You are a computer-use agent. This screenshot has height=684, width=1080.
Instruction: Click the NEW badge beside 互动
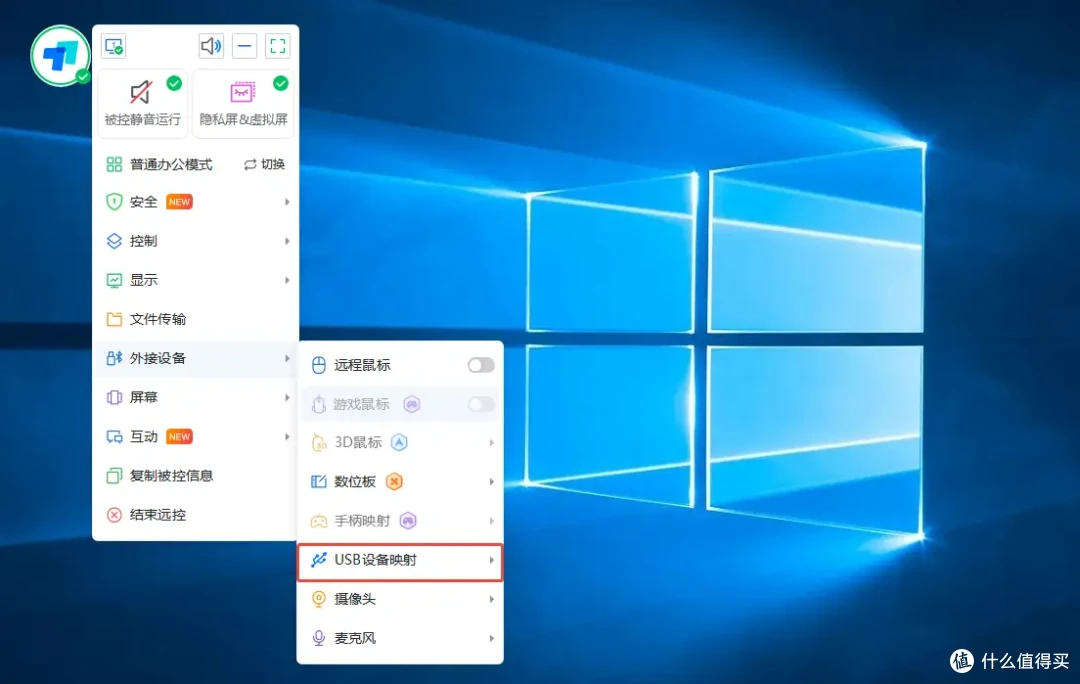tap(179, 437)
